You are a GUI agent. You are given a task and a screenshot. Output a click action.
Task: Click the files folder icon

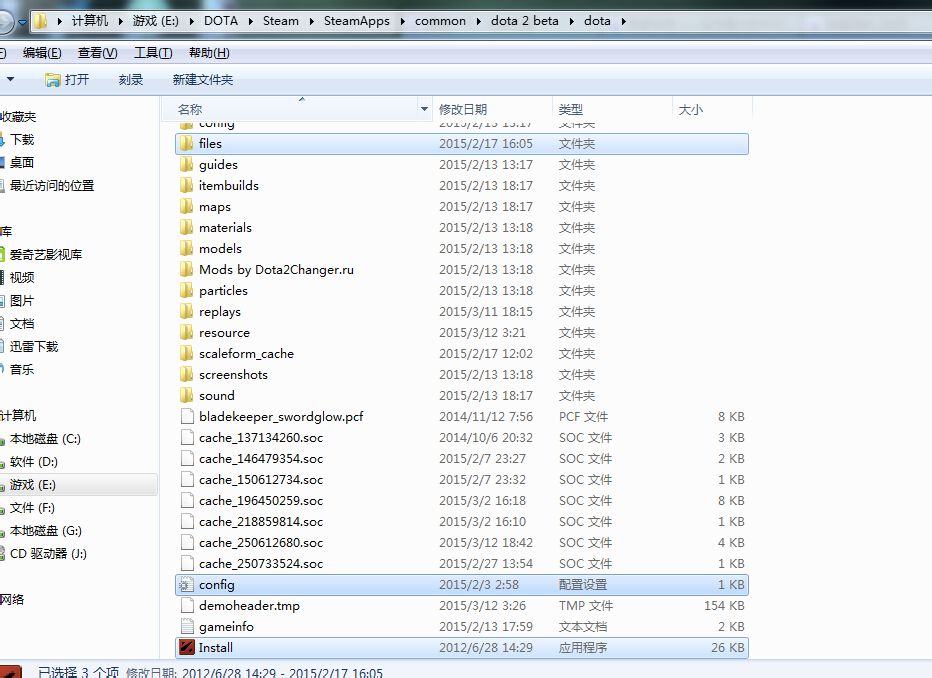point(187,143)
